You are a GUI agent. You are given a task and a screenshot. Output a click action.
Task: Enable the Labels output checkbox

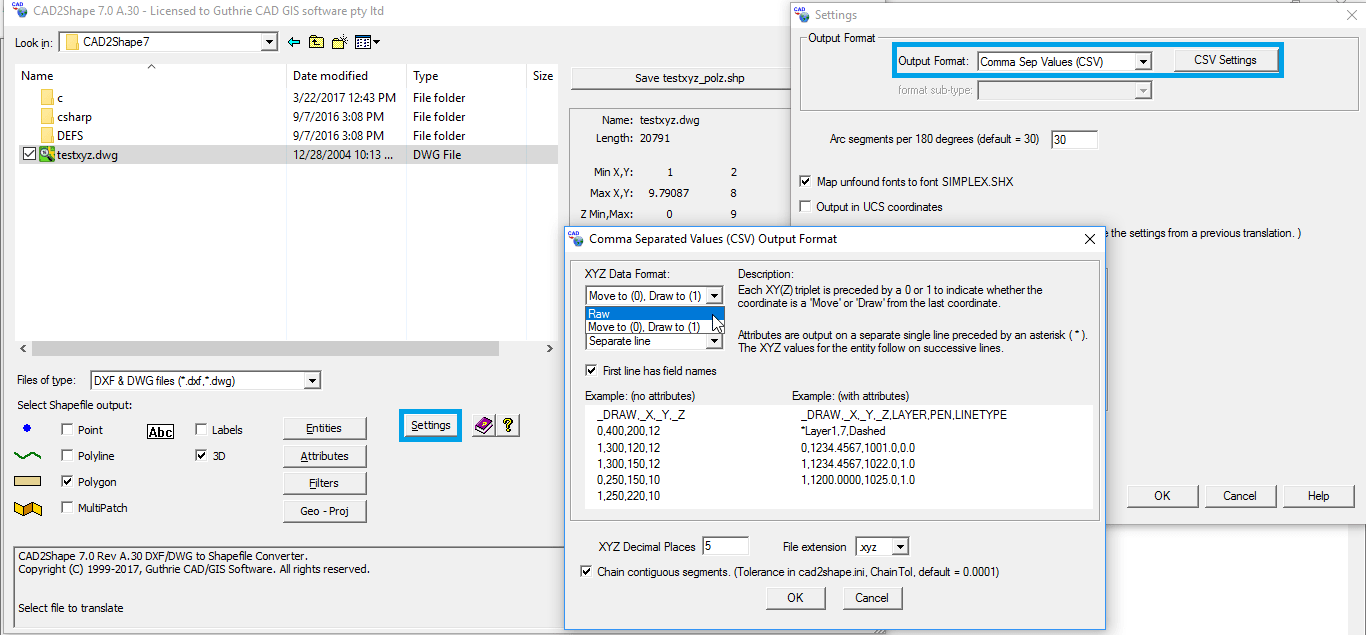click(x=201, y=430)
